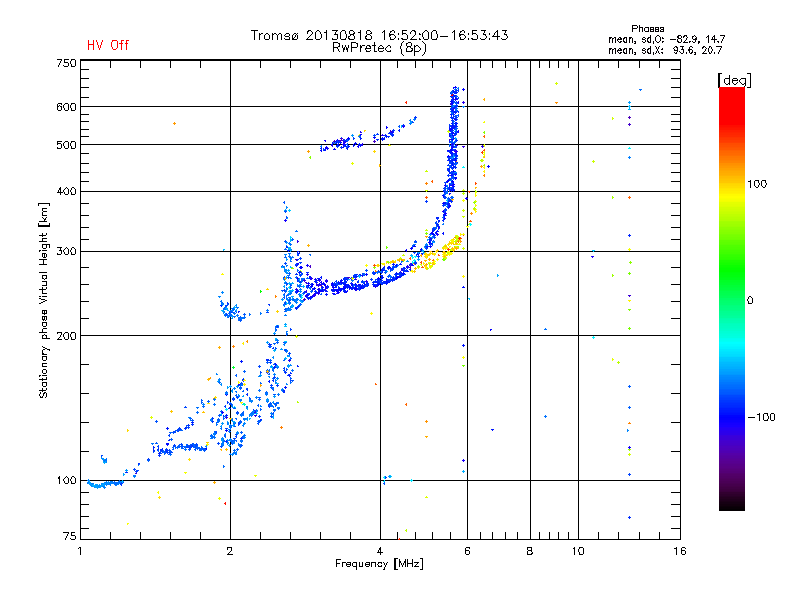This screenshot has height=600, width=800.
Task: Click the y-axis "500" tick label
Action: coord(66,145)
